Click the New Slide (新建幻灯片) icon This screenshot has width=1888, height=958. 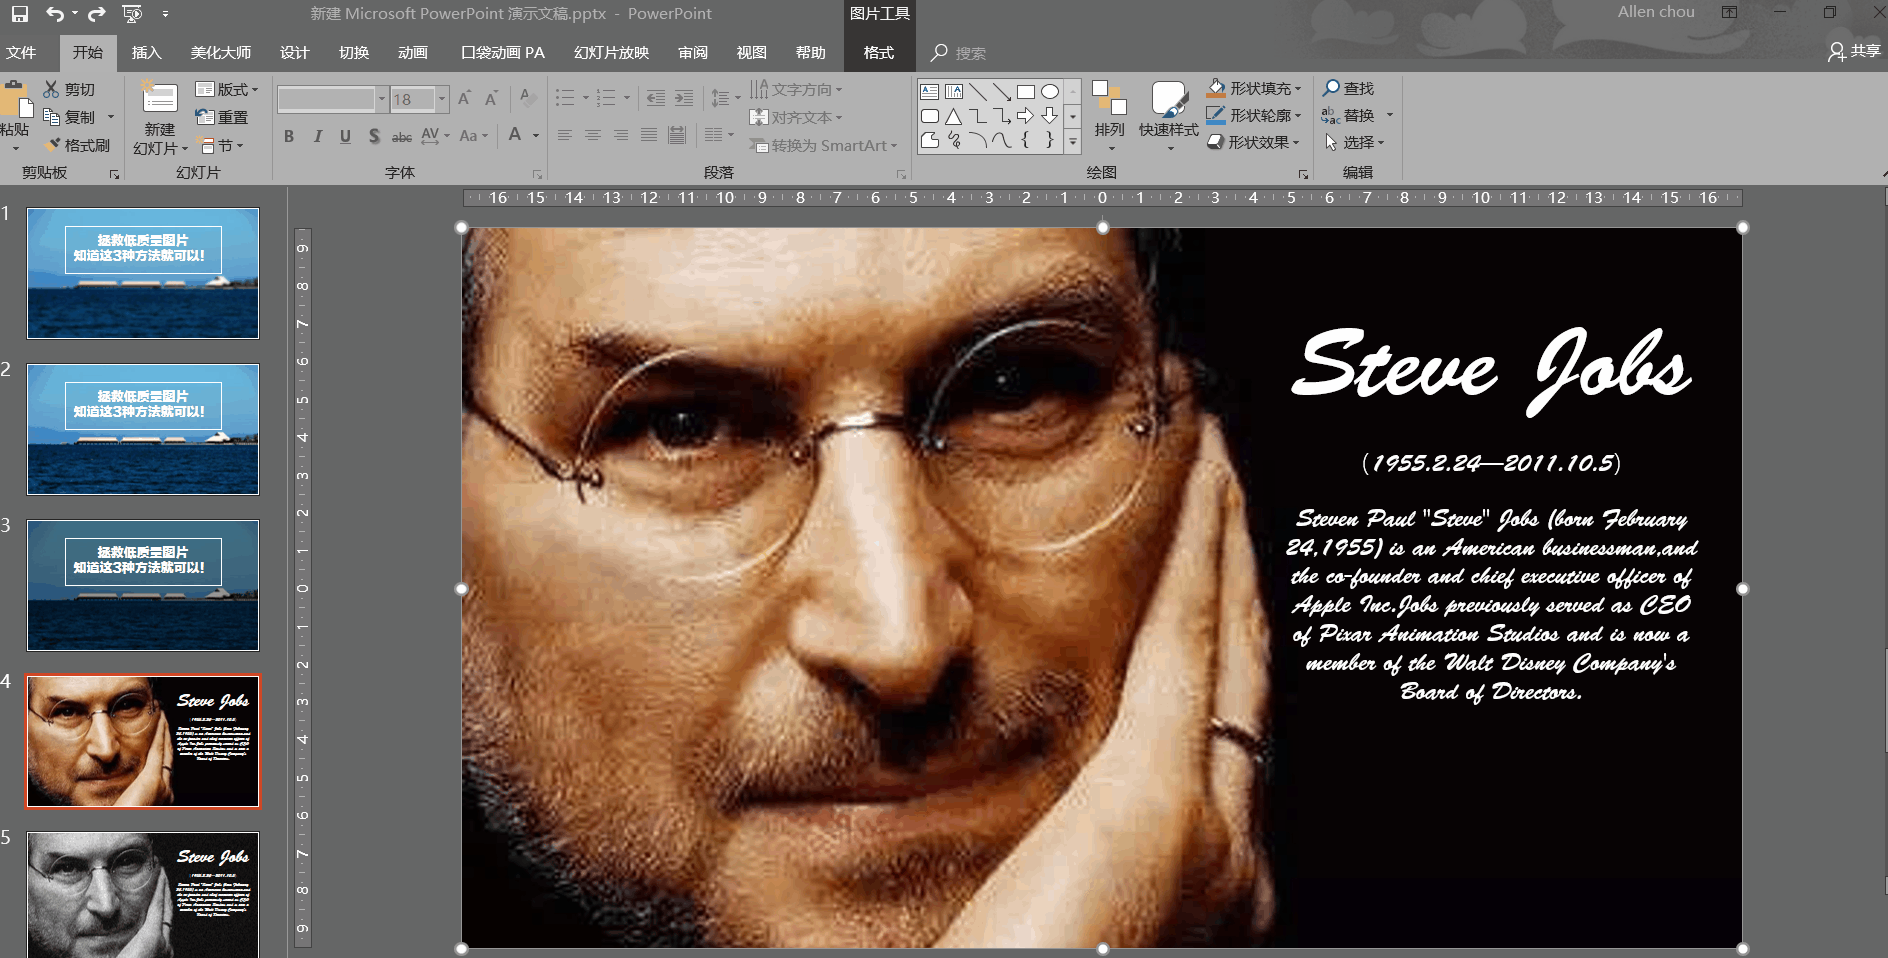[x=160, y=98]
